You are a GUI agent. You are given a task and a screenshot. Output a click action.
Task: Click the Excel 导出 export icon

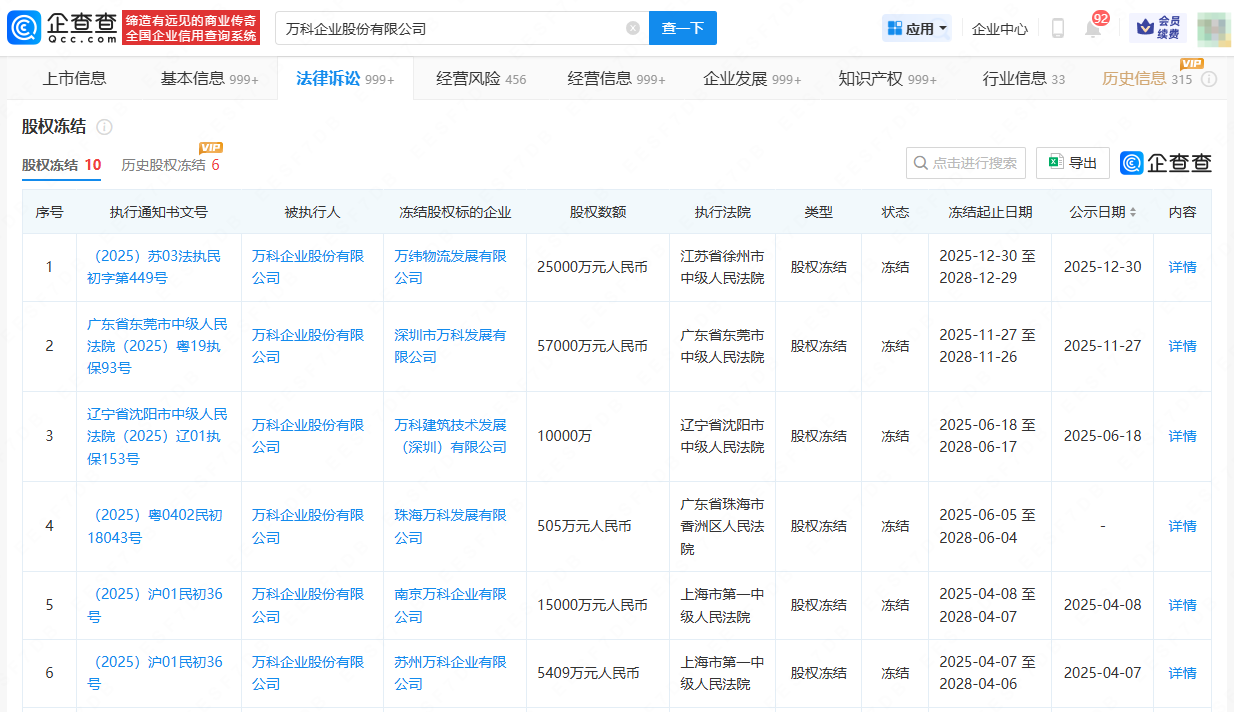coord(1072,163)
